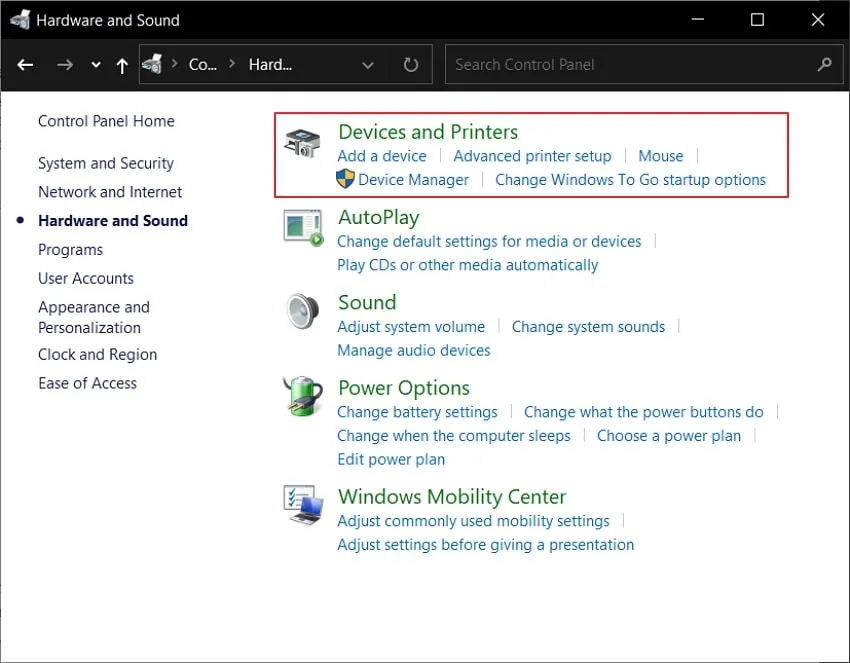Open Edit power plan link
850x663 pixels.
coord(391,460)
